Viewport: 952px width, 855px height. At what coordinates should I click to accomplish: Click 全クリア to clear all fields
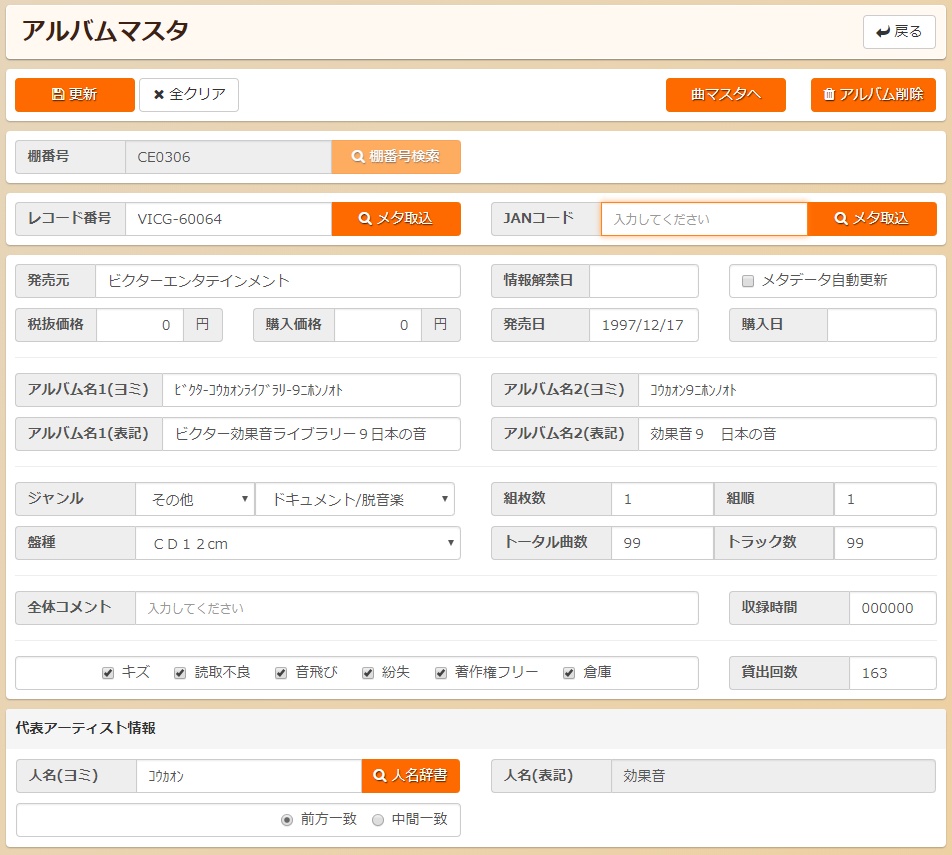coord(189,95)
